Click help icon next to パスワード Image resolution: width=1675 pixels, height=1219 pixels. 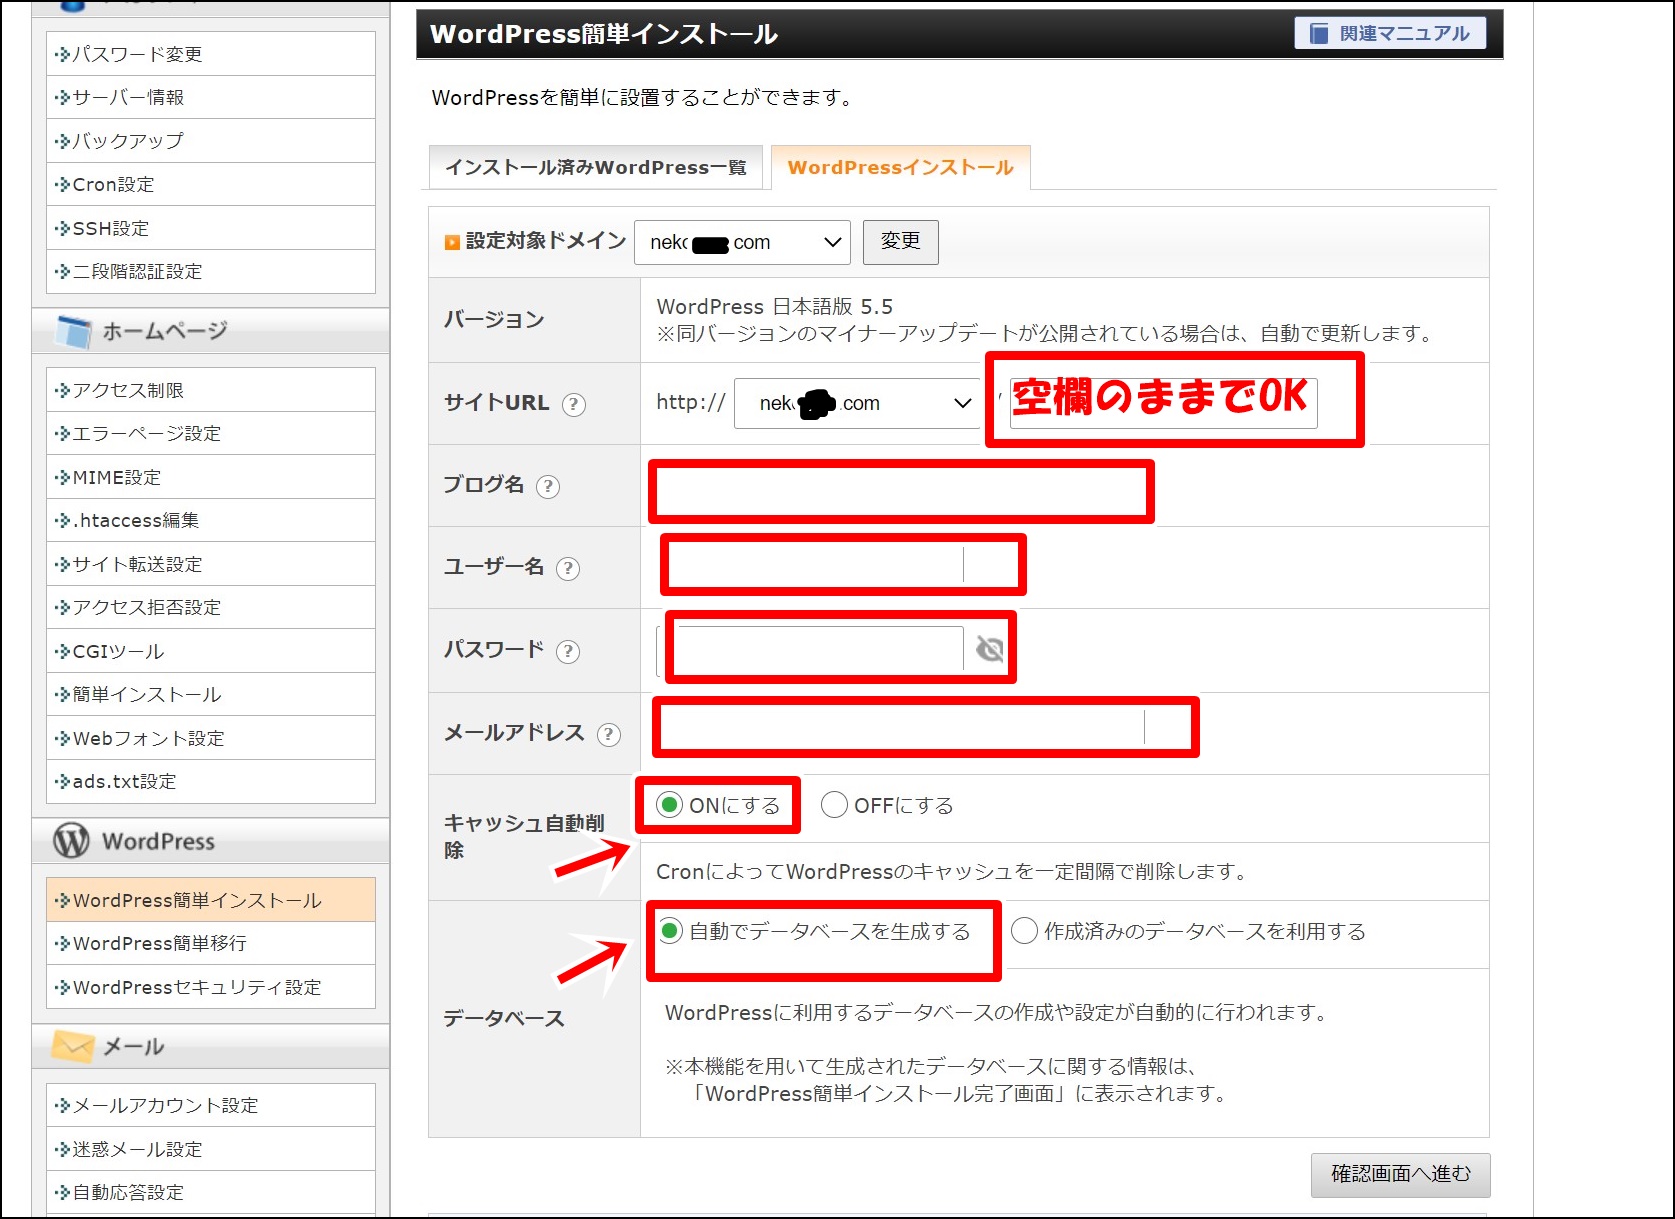point(567,652)
